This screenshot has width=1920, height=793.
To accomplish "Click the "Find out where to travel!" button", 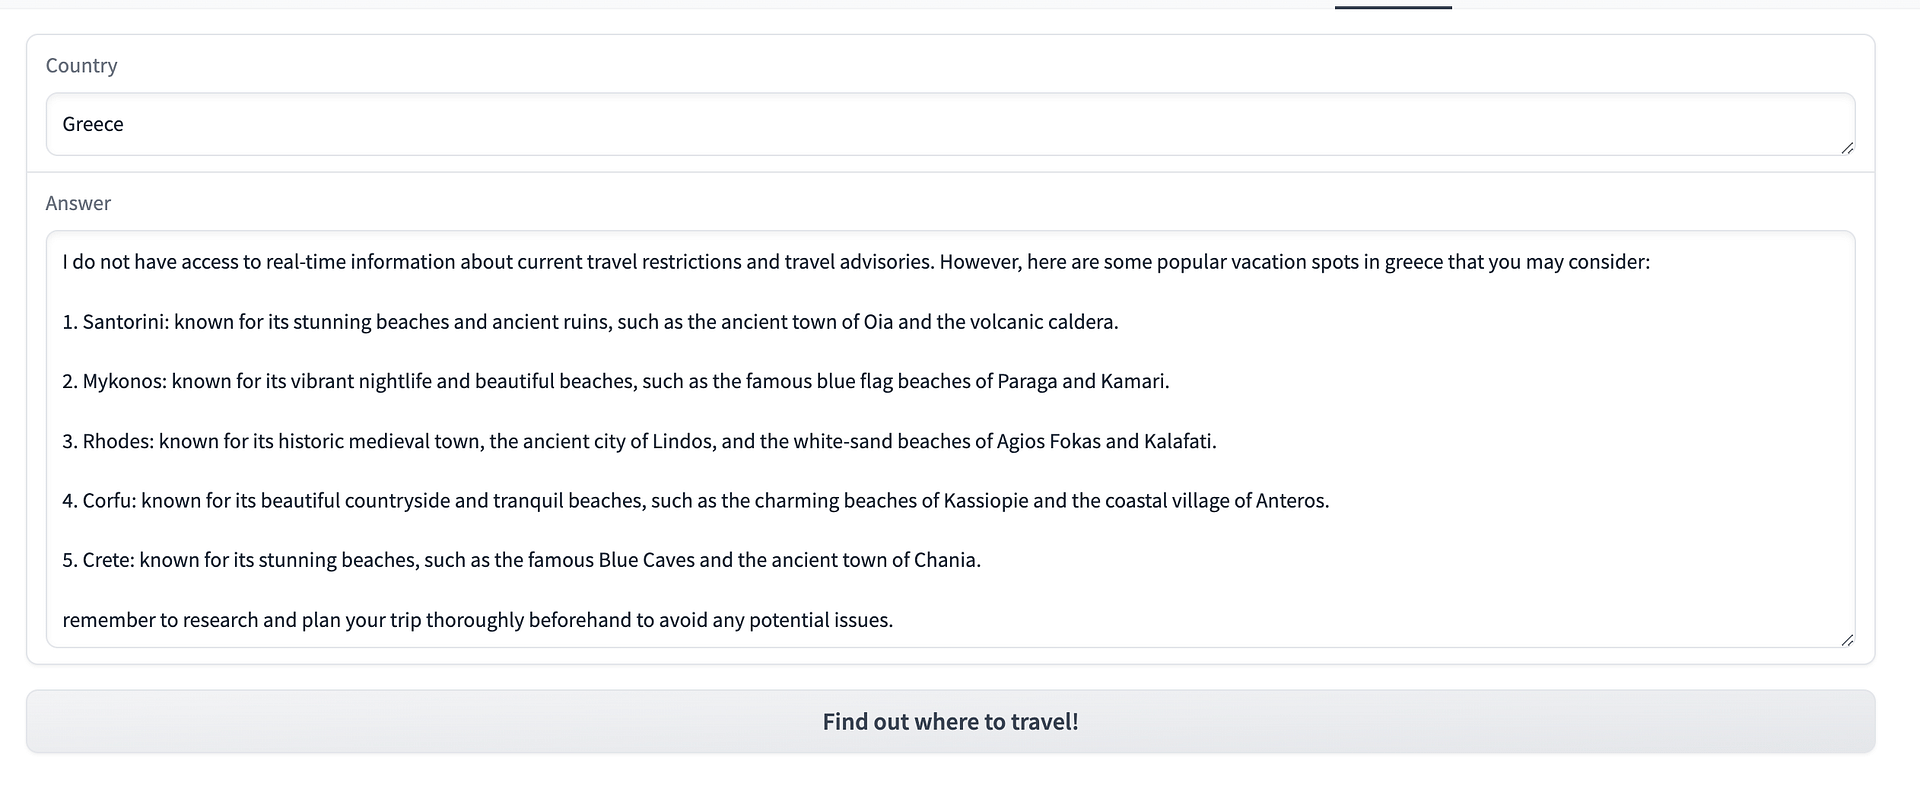I will coord(950,722).
